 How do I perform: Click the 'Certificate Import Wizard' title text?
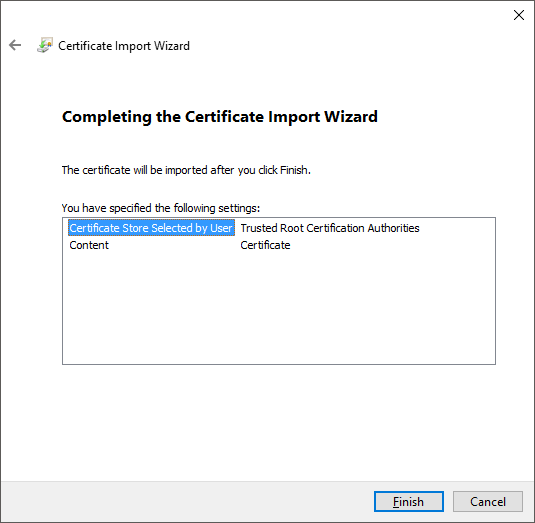point(124,46)
